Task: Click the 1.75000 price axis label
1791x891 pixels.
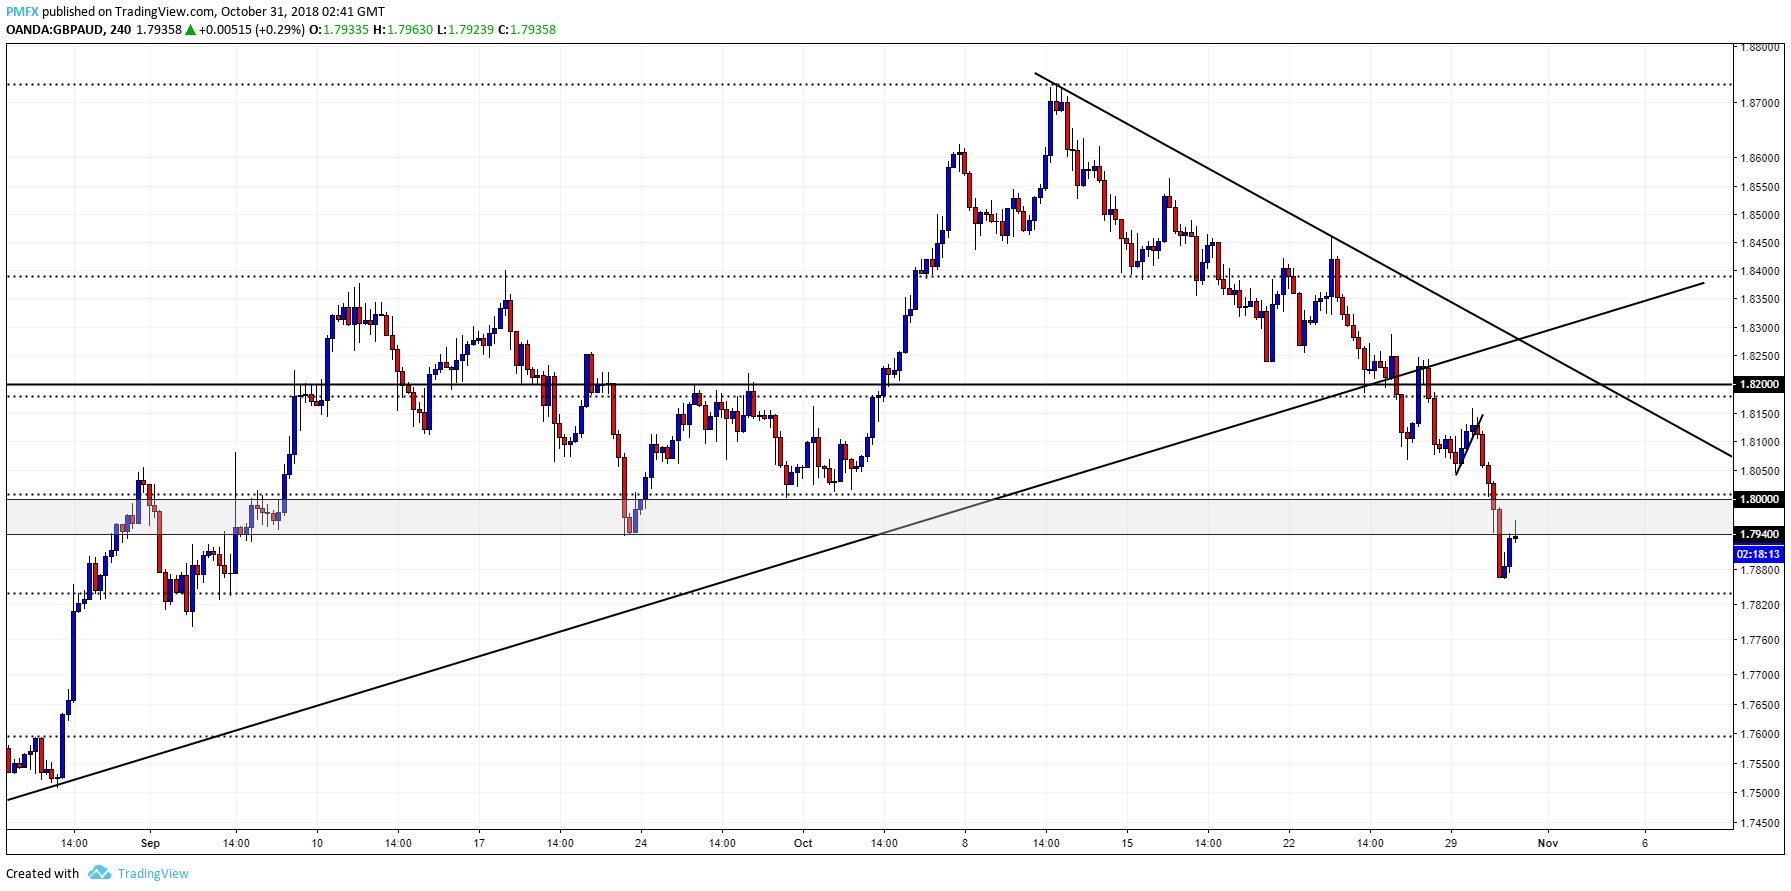Action: point(1760,793)
